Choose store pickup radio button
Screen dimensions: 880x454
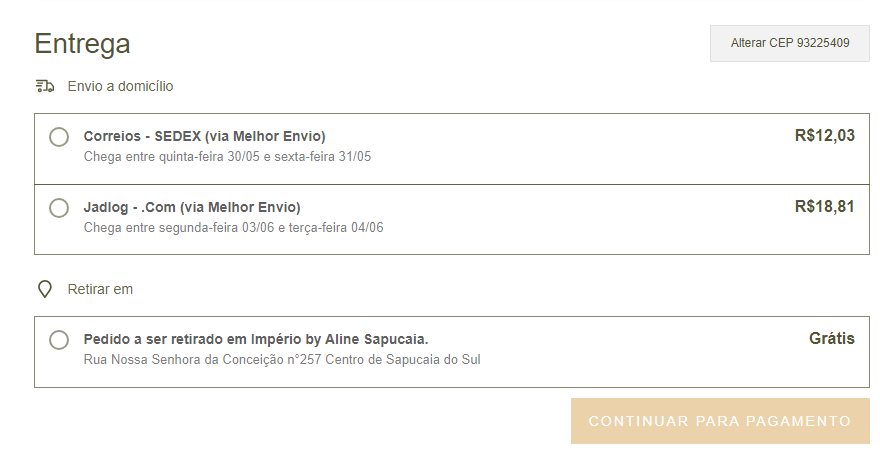click(x=59, y=340)
